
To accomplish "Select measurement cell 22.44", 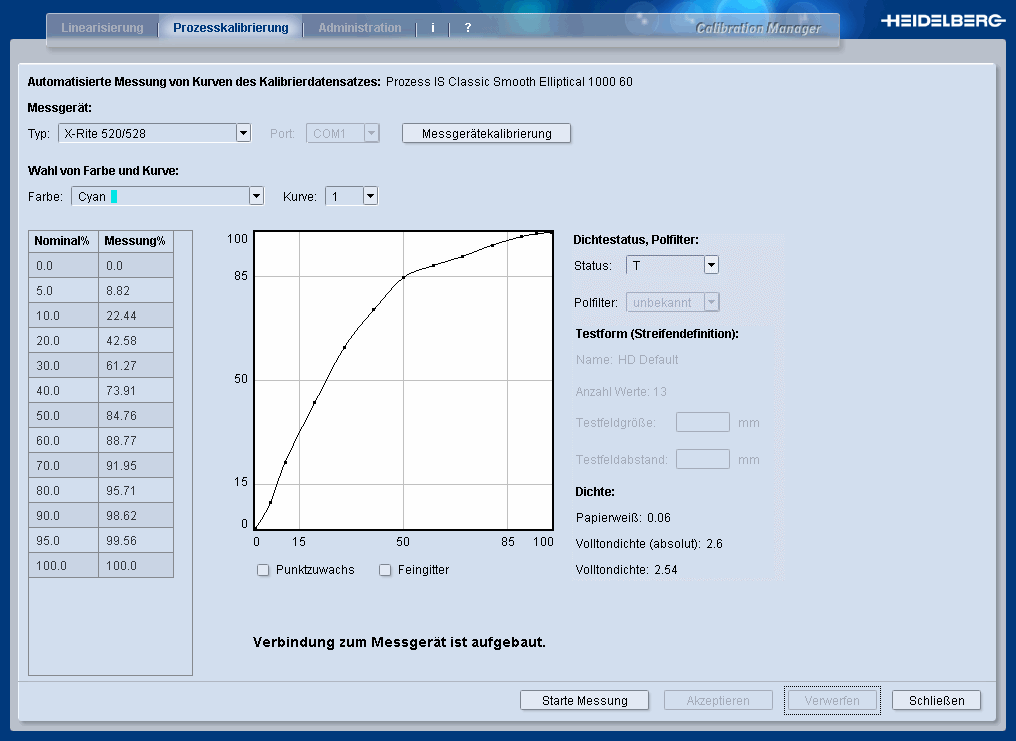I will [135, 315].
